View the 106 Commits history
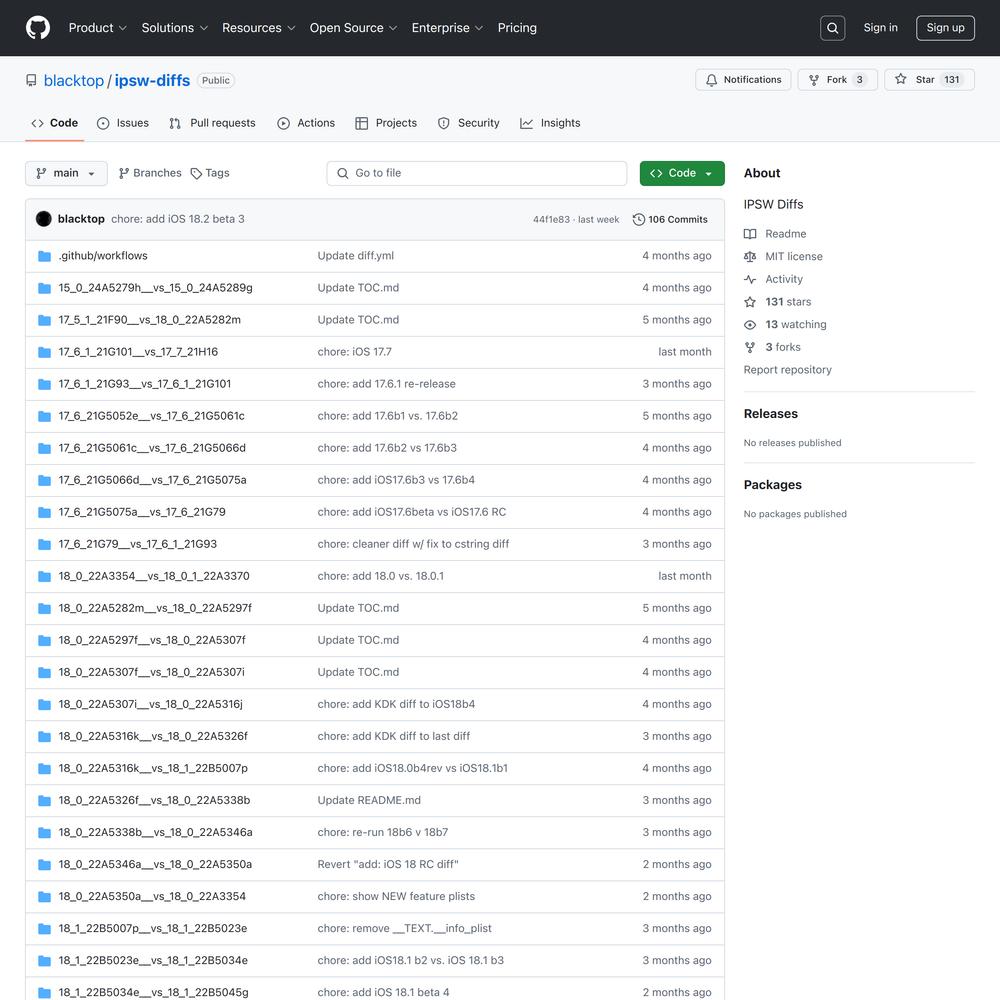This screenshot has width=1000, height=1000. 670,219
